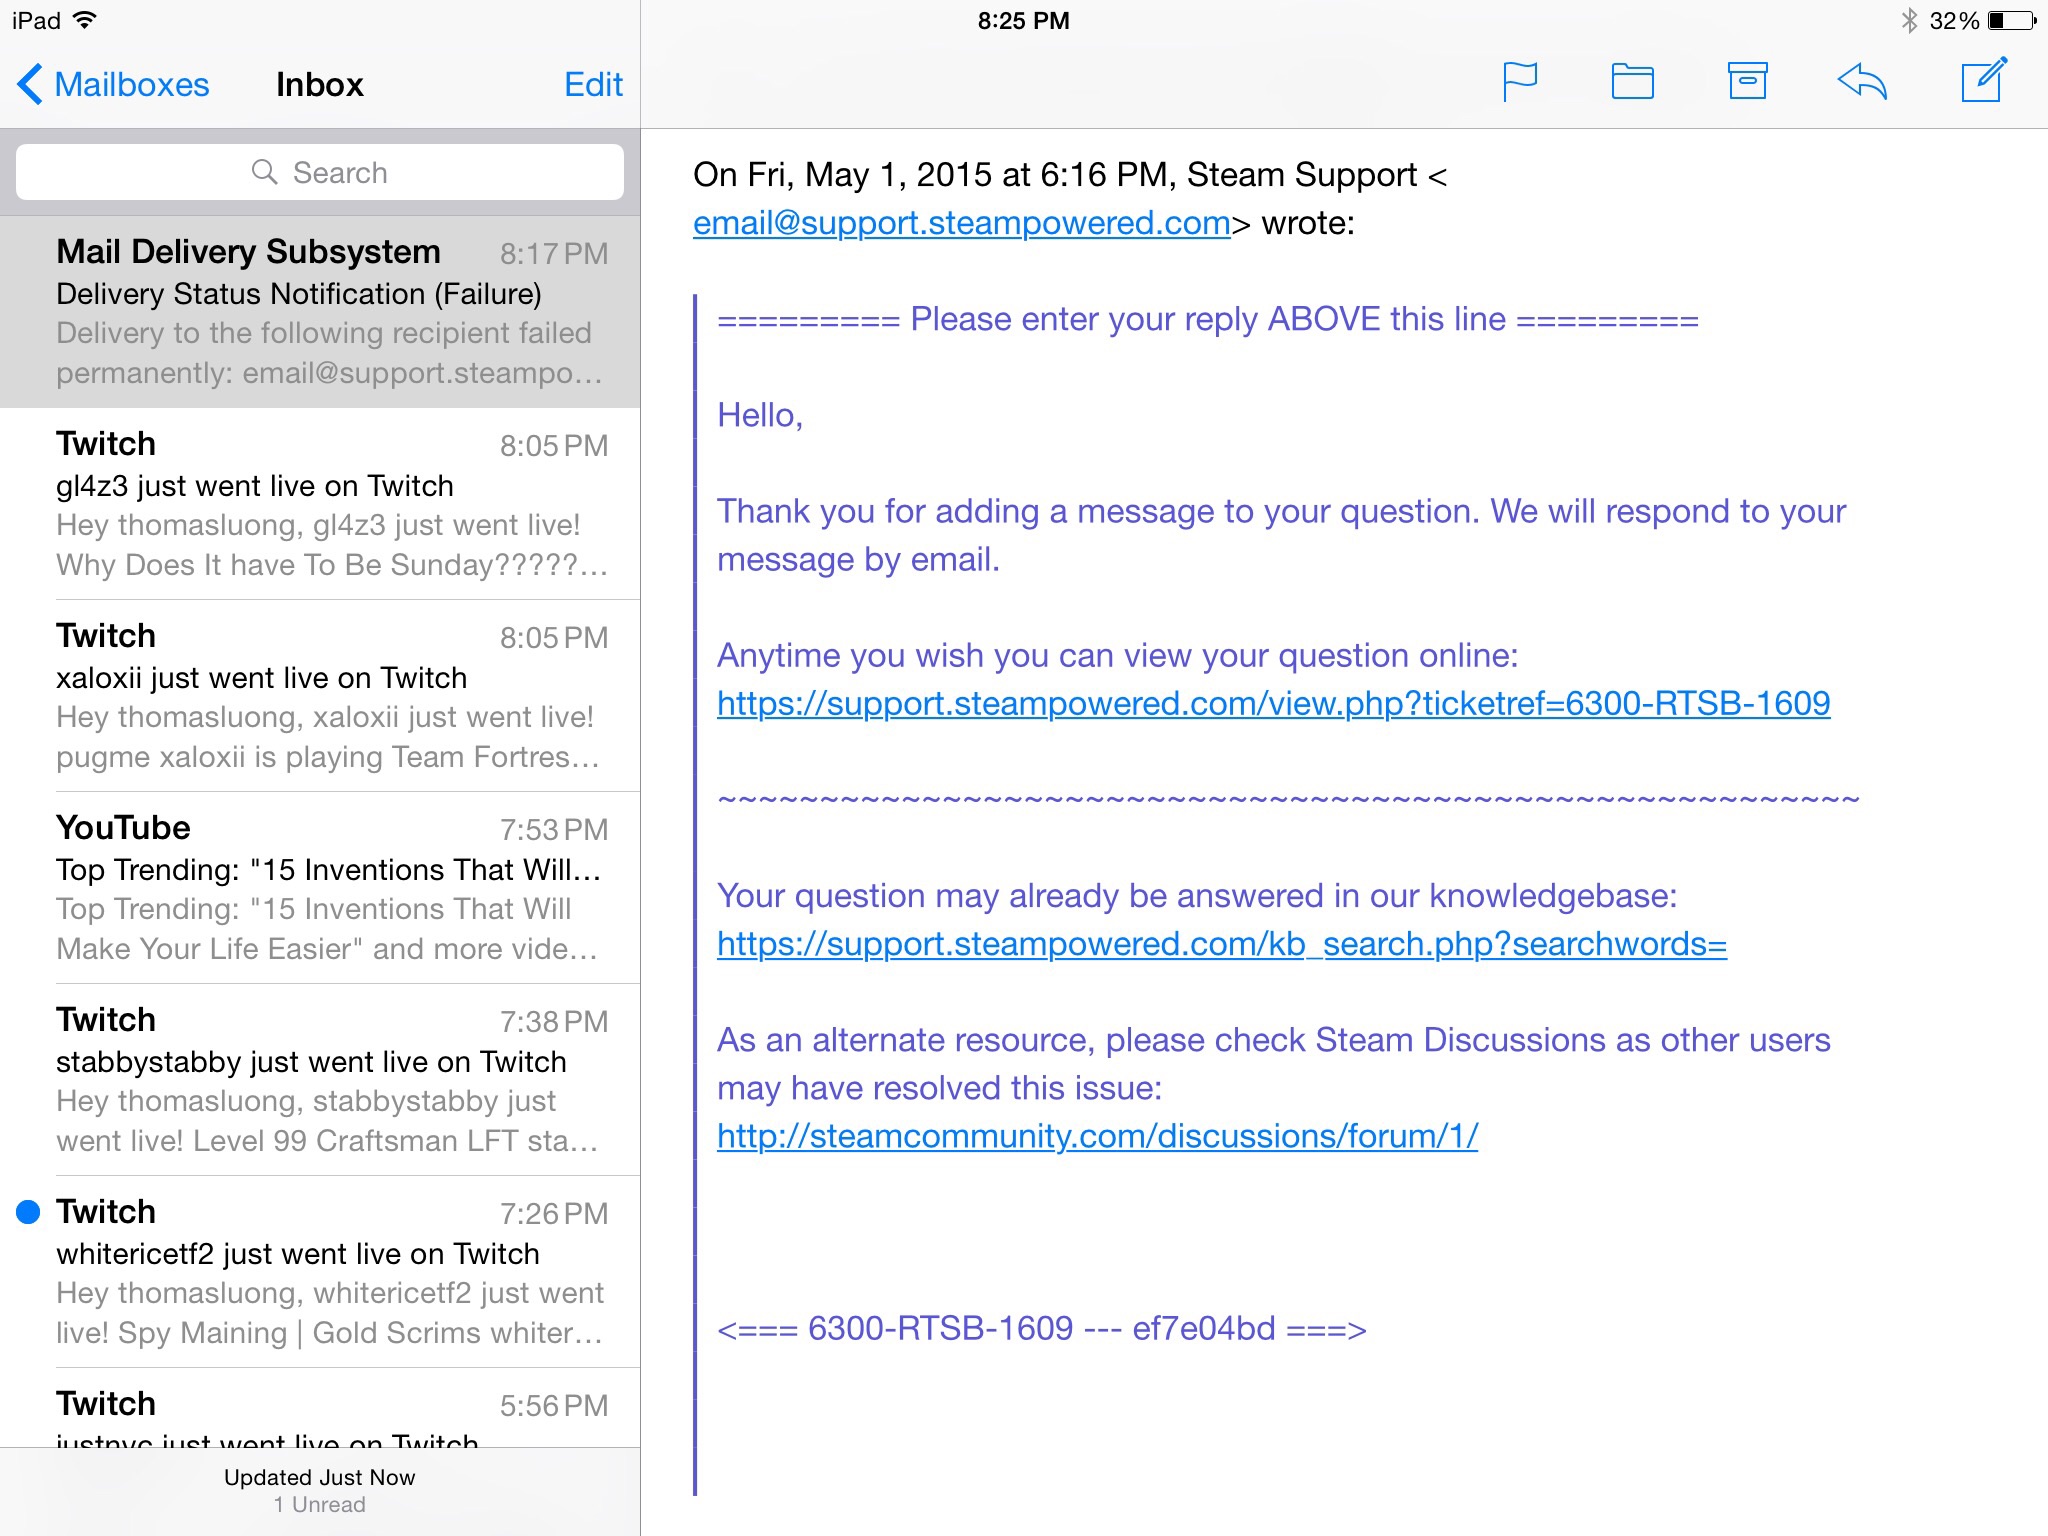2048x1536 pixels.
Task: Tap the Mailboxes back chevron
Action: (x=30, y=85)
